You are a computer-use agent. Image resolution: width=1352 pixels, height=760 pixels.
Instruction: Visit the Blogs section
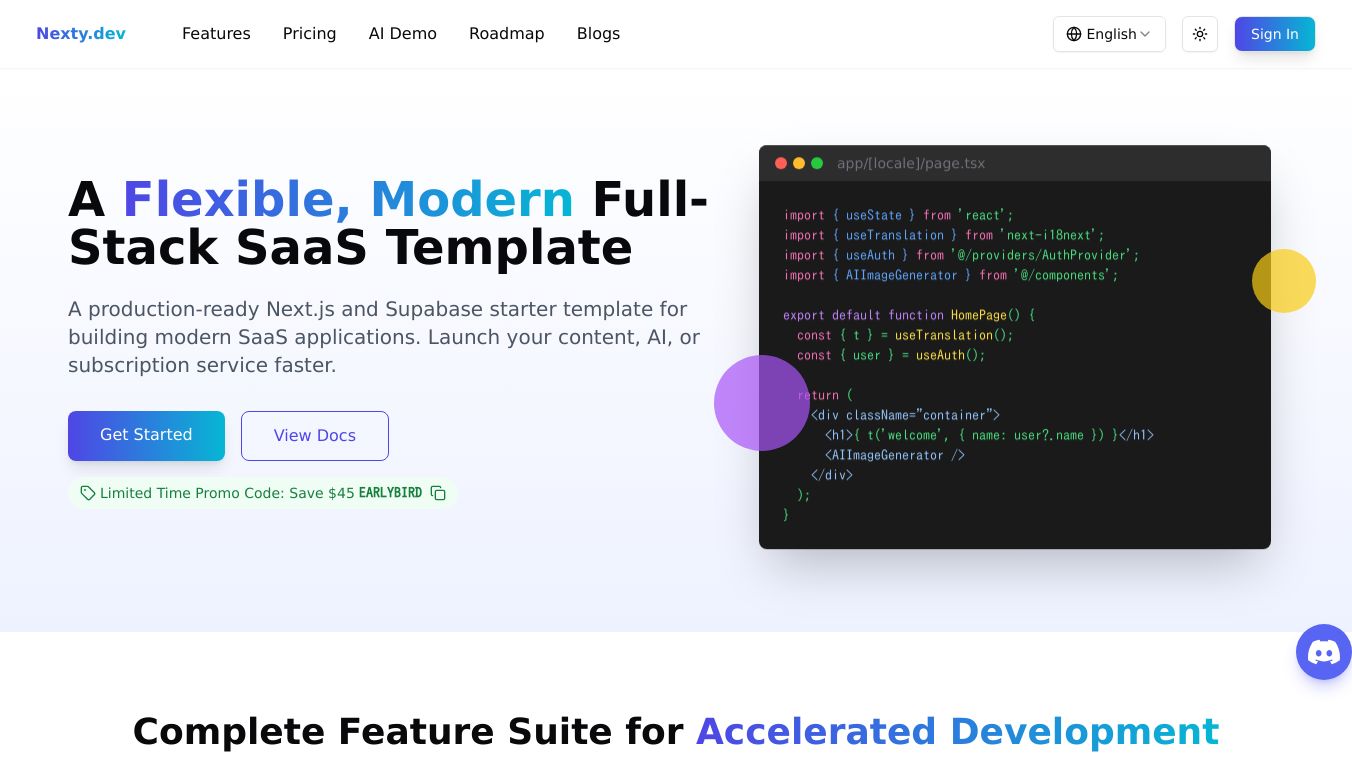coord(598,34)
